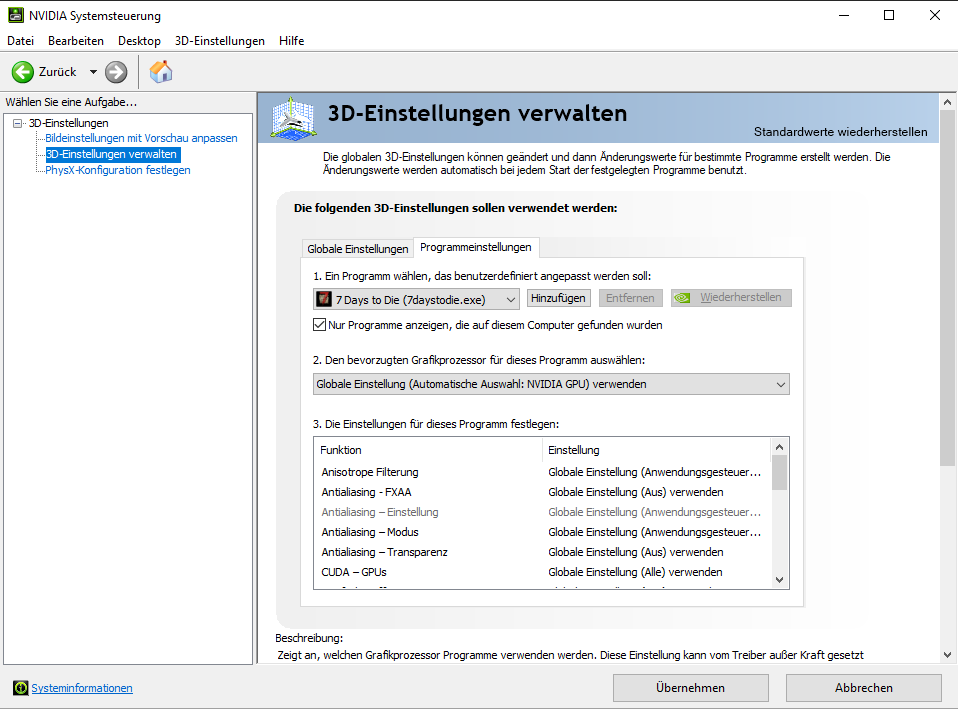The height and width of the screenshot is (710, 958).
Task: Select the Programmeinstellungen tab
Action: tap(476, 247)
